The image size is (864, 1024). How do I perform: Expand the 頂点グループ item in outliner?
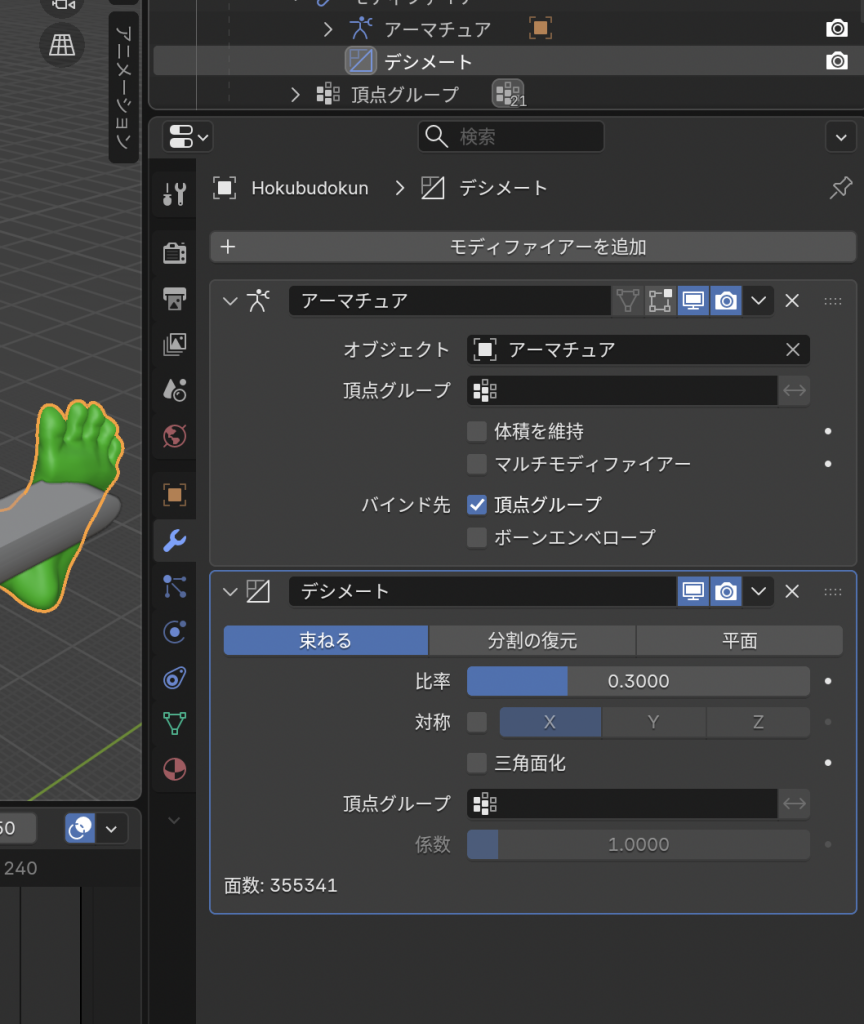295,95
